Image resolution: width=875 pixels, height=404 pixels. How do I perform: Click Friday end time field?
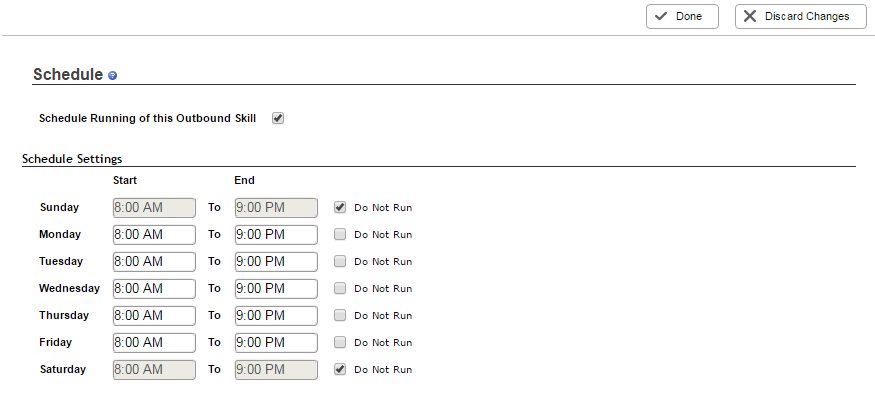click(276, 343)
